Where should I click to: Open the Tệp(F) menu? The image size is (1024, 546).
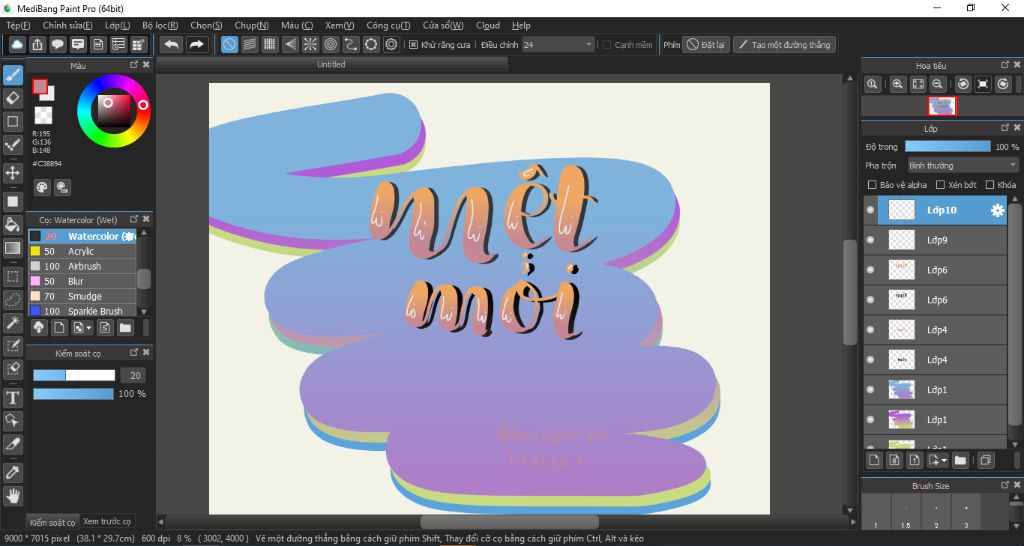(18, 25)
